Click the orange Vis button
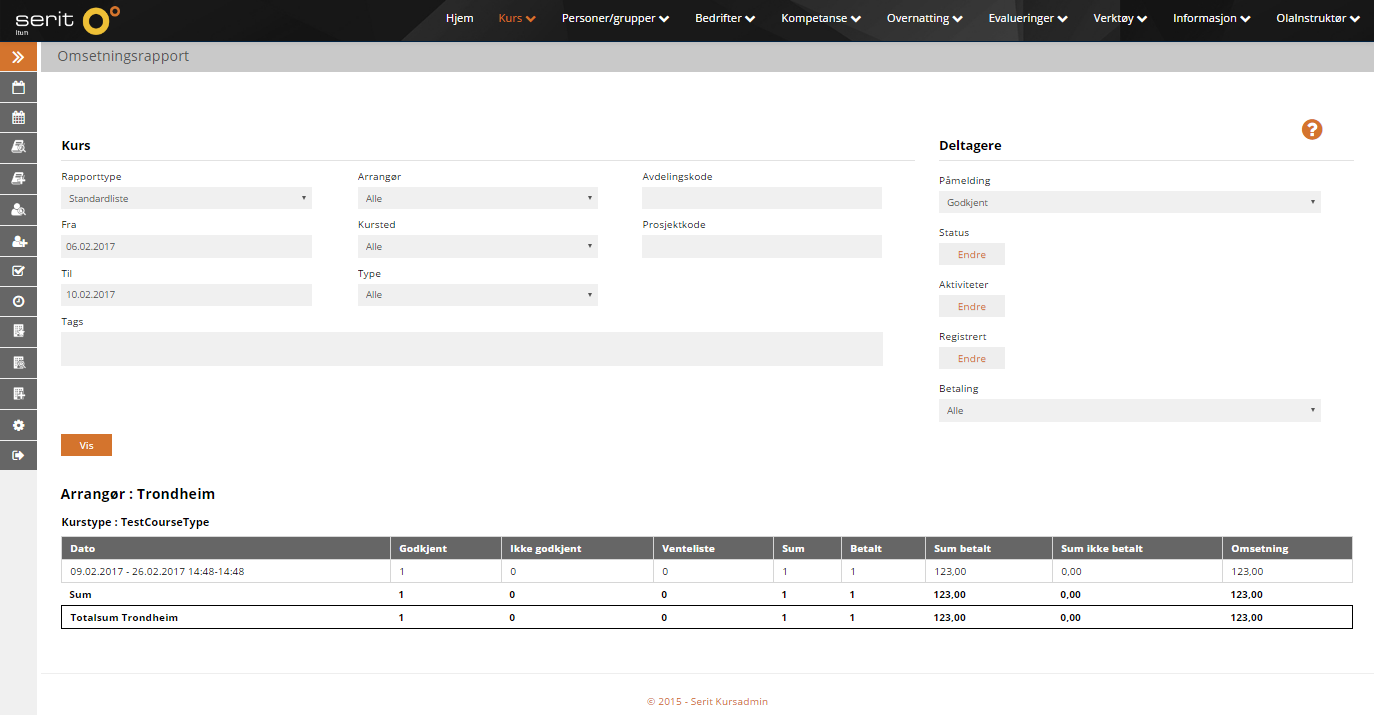The height and width of the screenshot is (715, 1374). (x=86, y=445)
